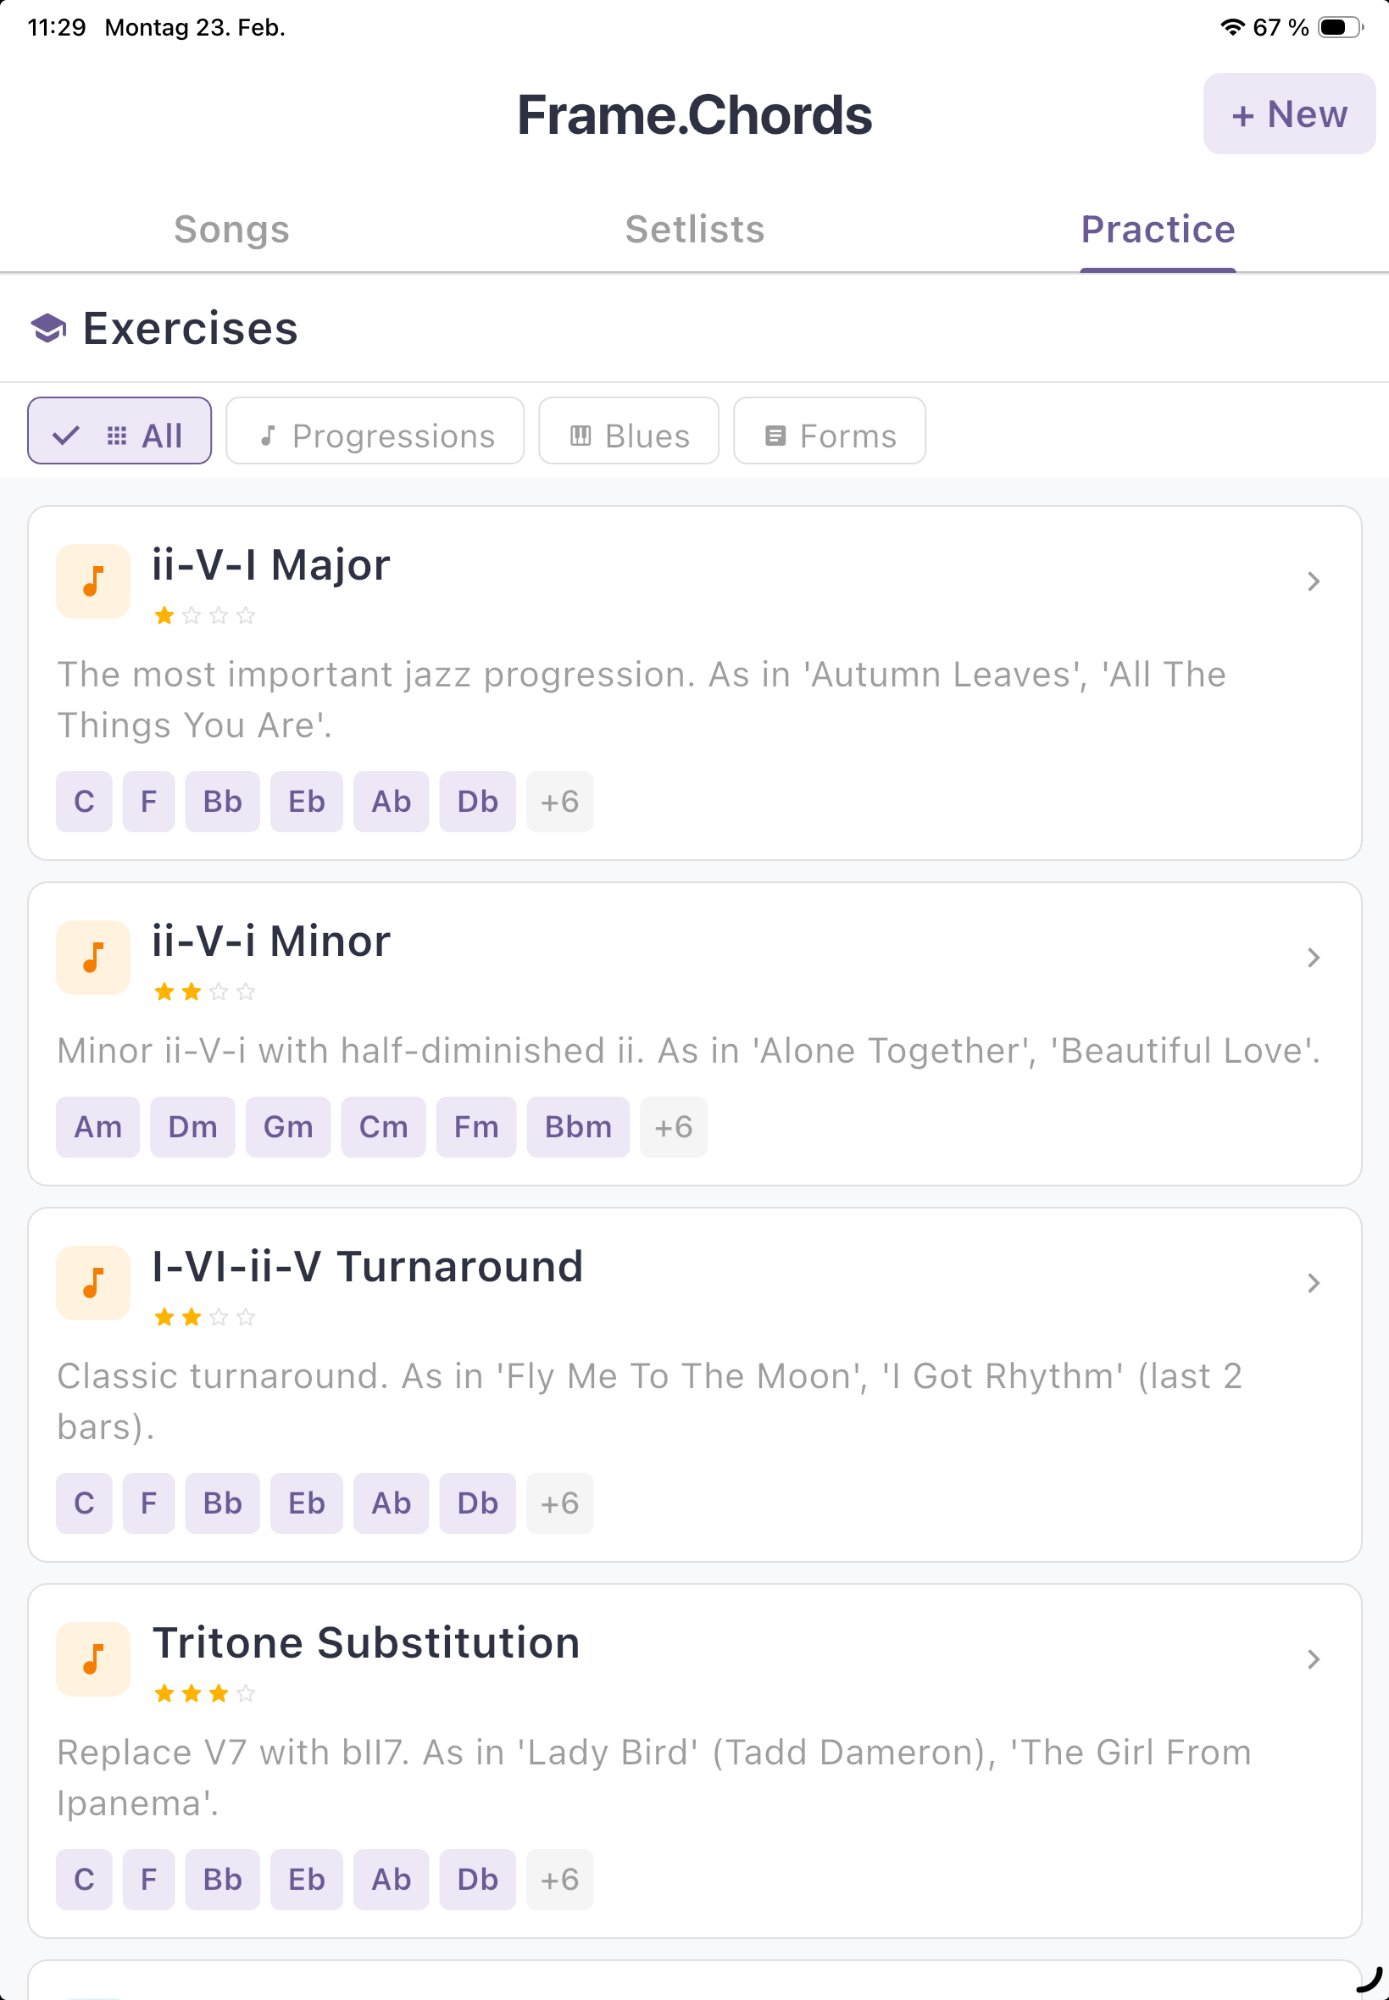Switch to the Songs tab

(231, 229)
